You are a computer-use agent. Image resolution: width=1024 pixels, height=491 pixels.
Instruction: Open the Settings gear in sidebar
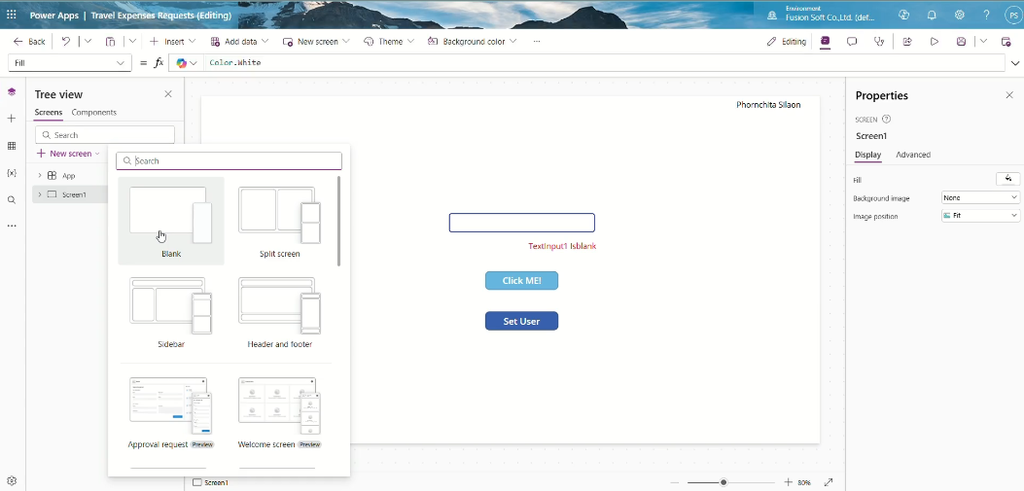(x=11, y=481)
